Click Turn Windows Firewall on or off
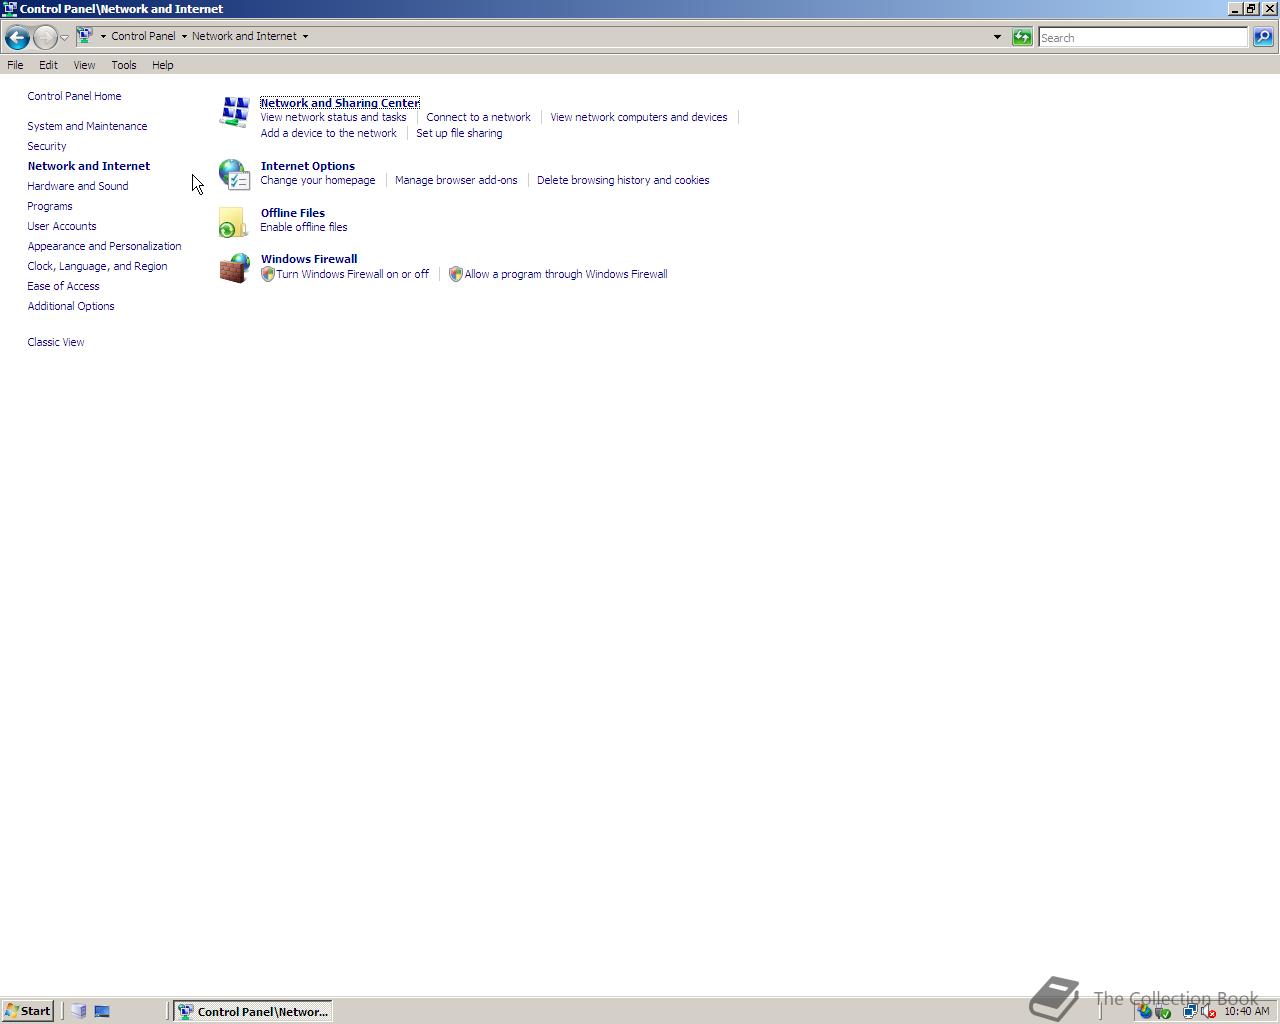 [x=352, y=274]
